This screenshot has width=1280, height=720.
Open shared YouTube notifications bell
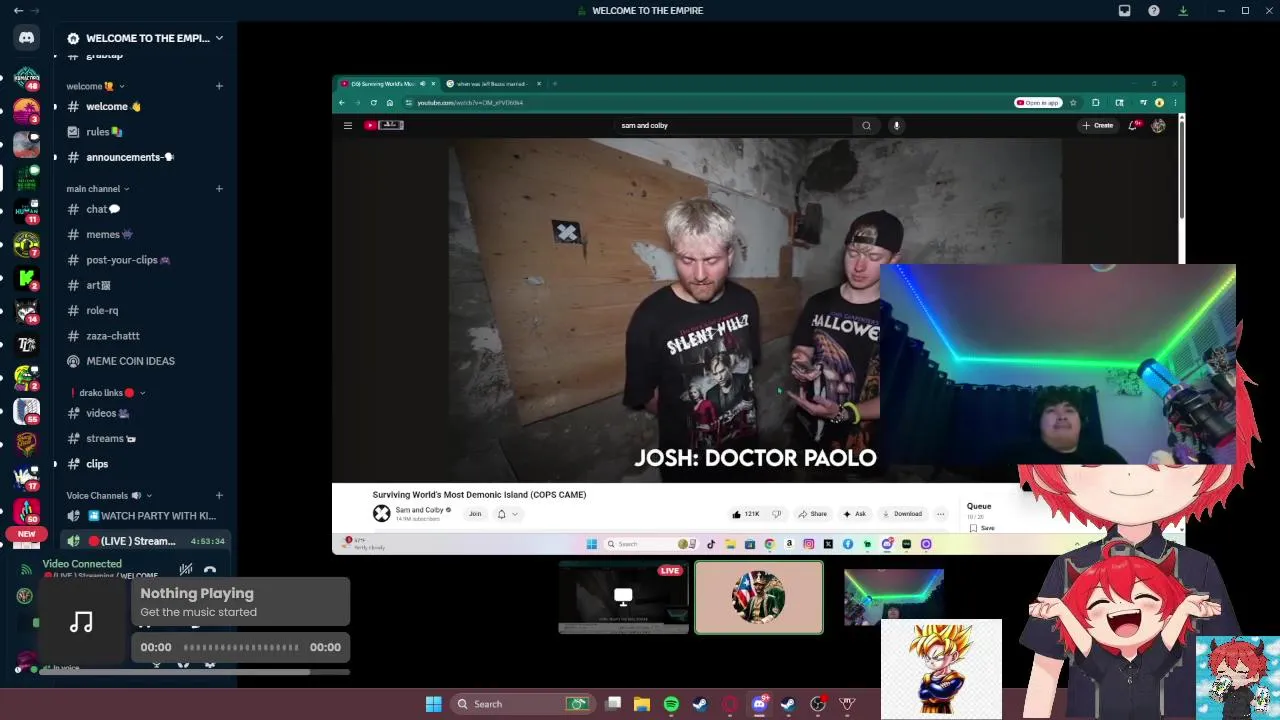pos(1133,125)
